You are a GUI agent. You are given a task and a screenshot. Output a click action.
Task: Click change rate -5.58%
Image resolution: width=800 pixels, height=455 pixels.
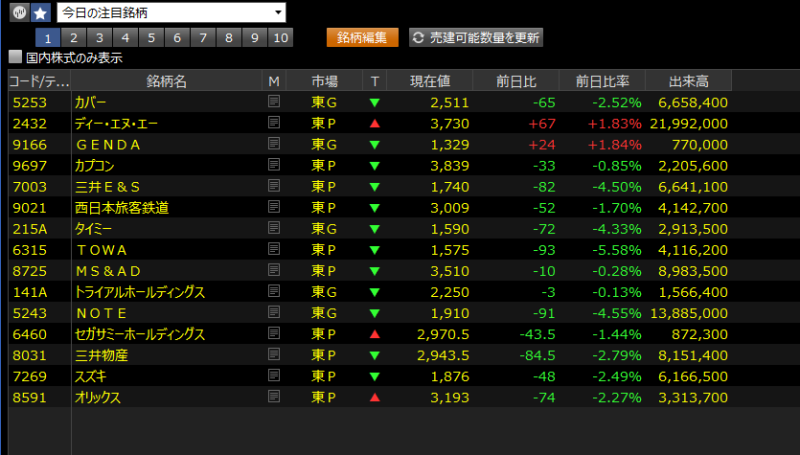click(617, 250)
